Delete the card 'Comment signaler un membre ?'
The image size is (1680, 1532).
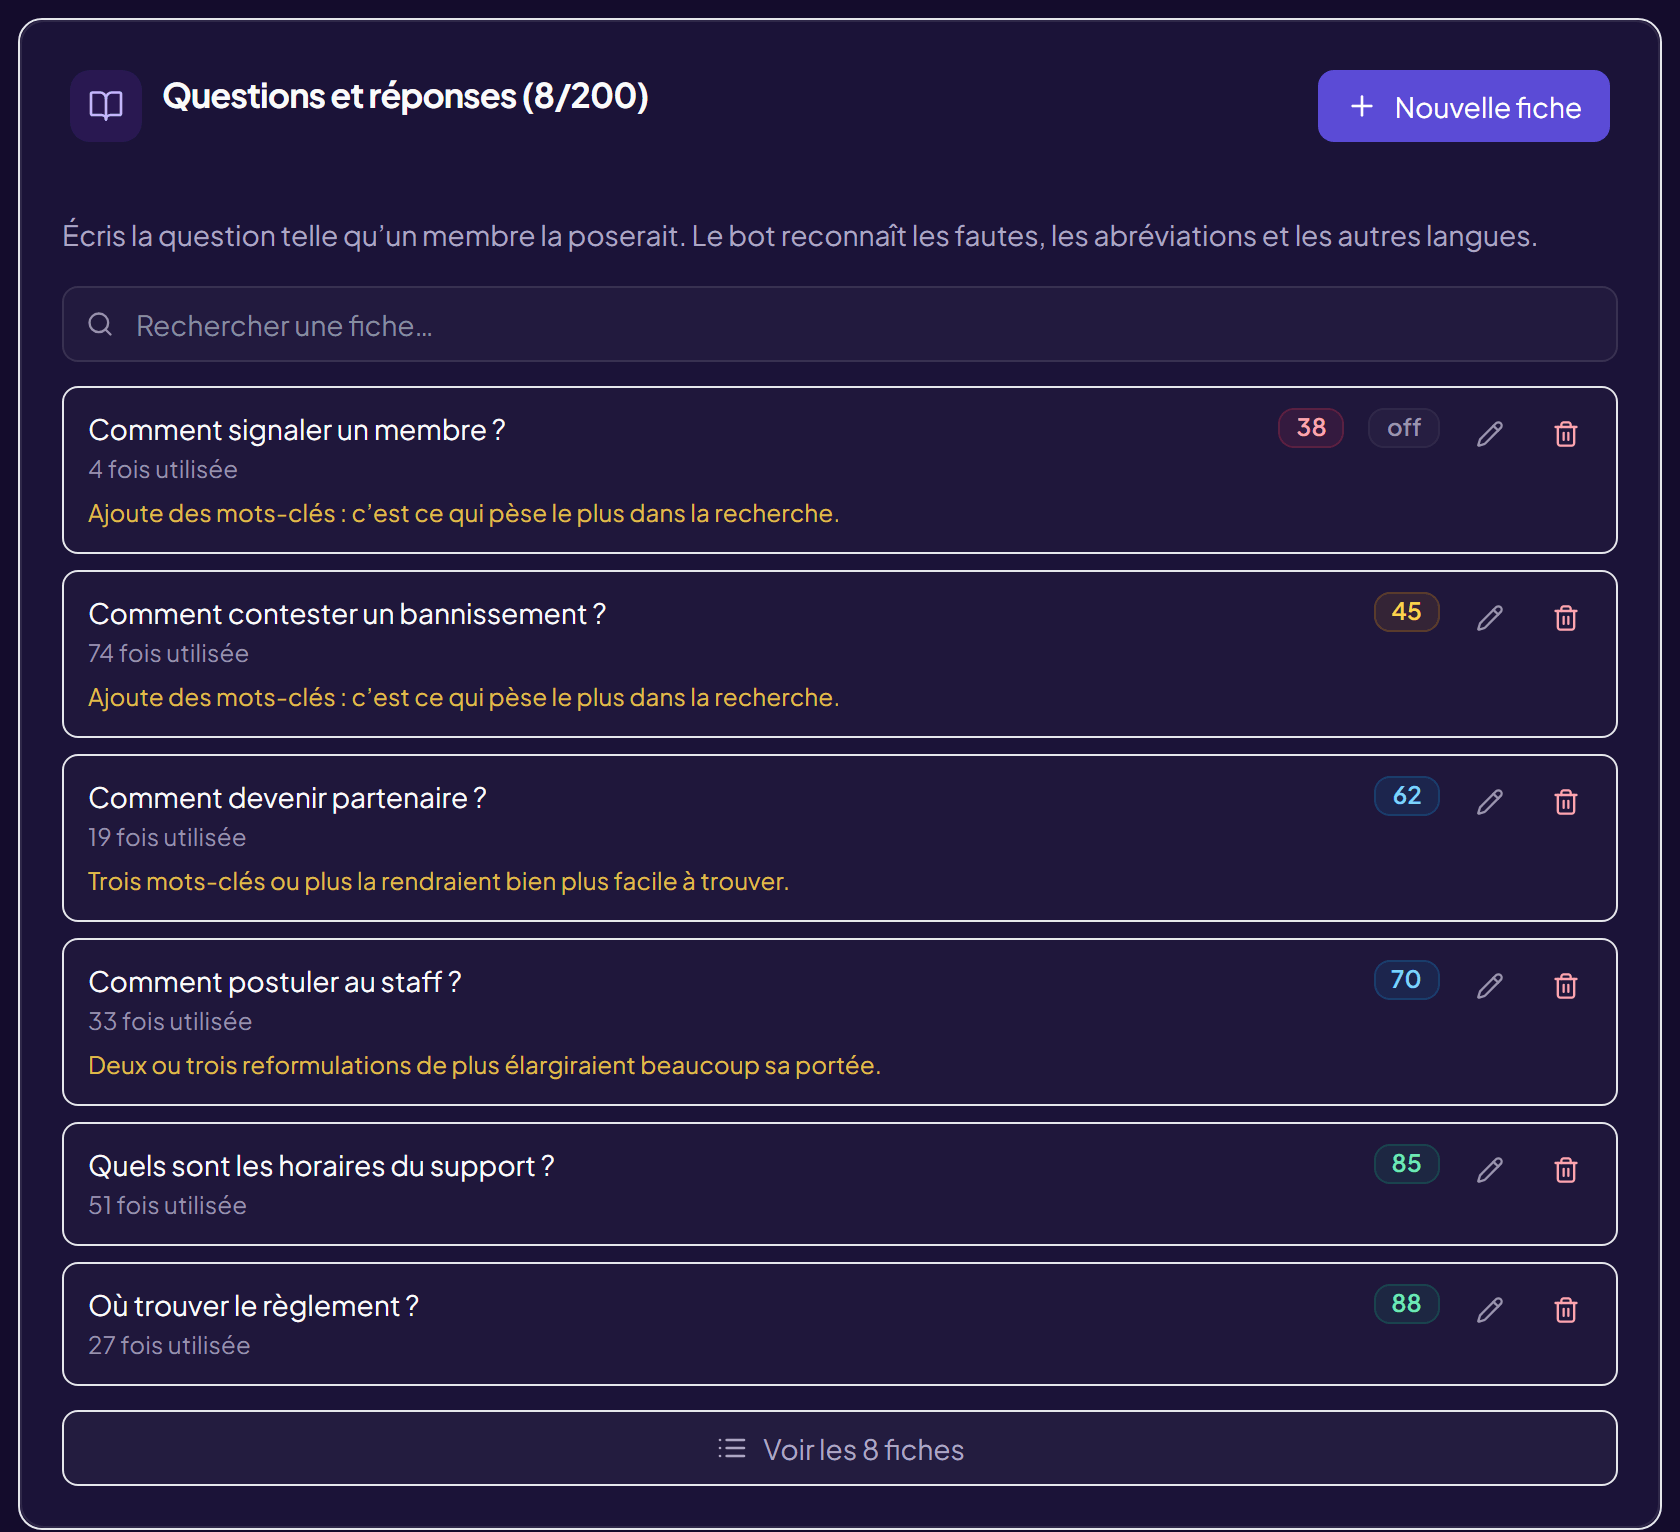click(x=1566, y=433)
